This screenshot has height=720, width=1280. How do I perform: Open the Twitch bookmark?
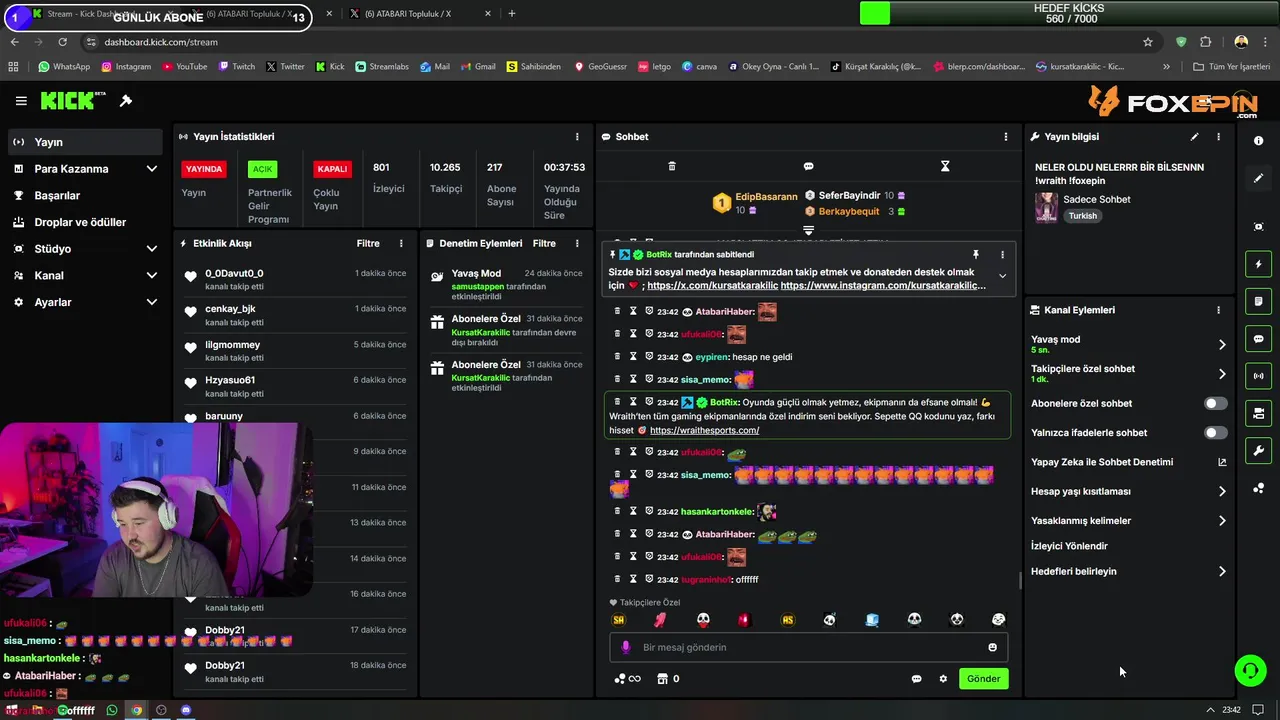click(x=236, y=67)
